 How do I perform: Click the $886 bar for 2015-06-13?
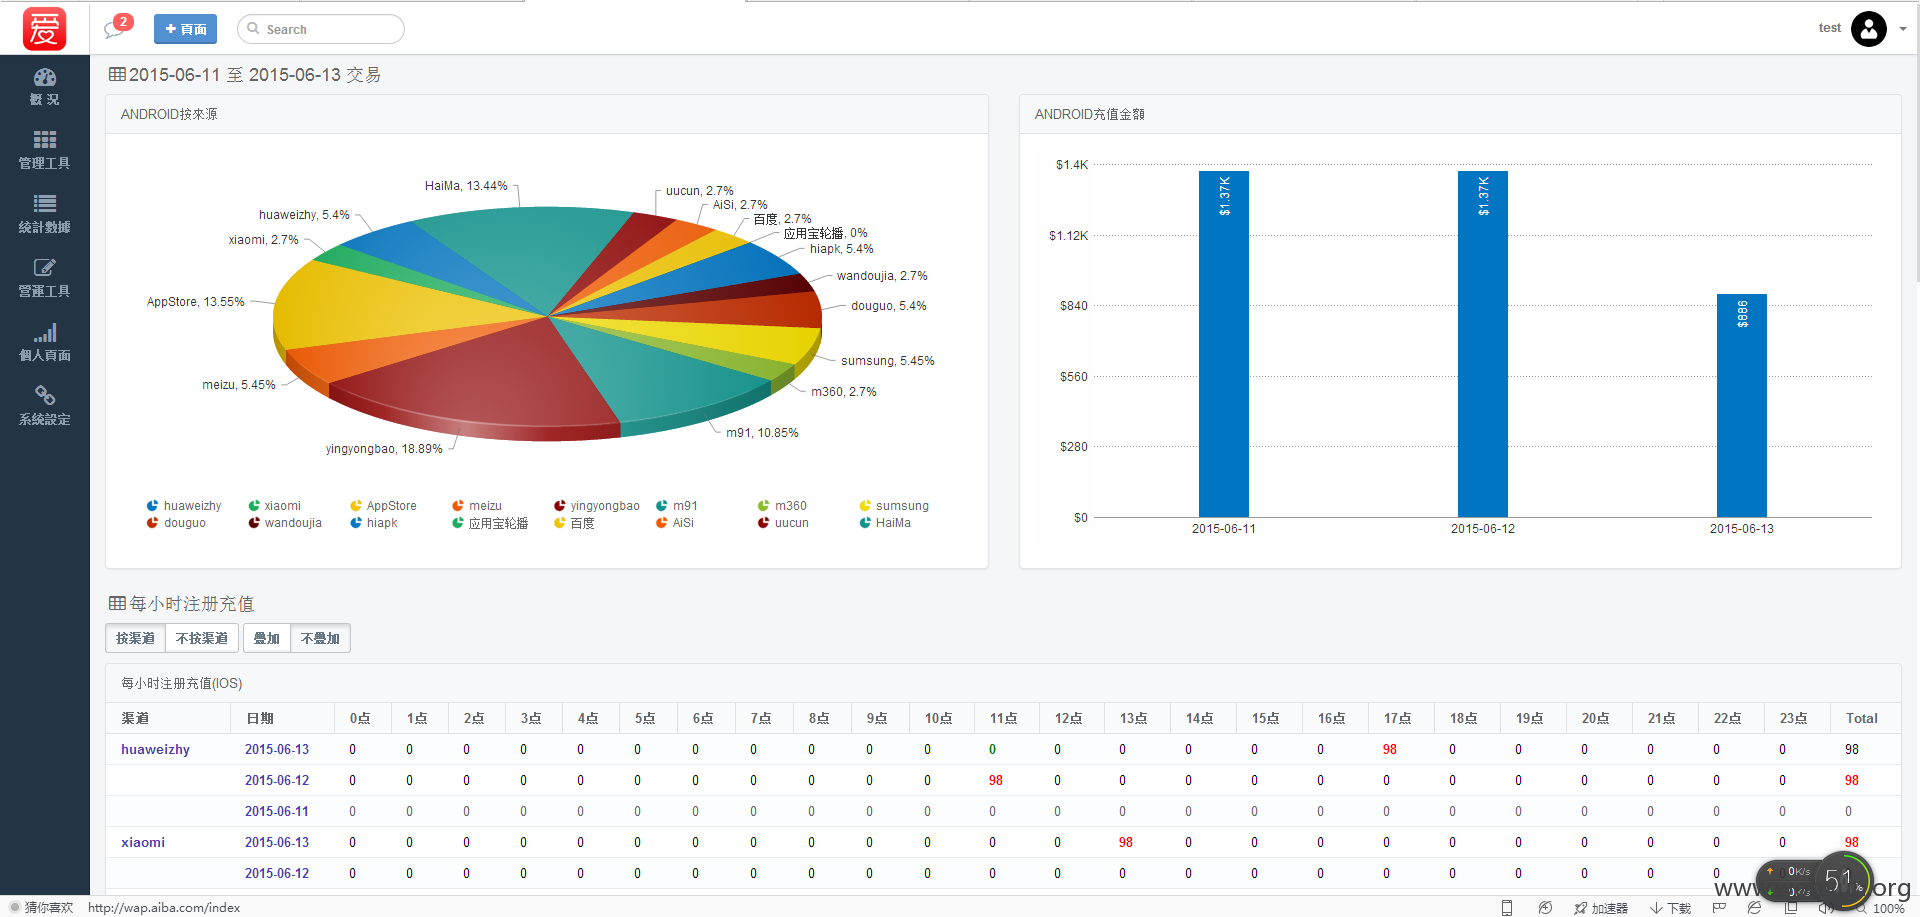(1742, 405)
